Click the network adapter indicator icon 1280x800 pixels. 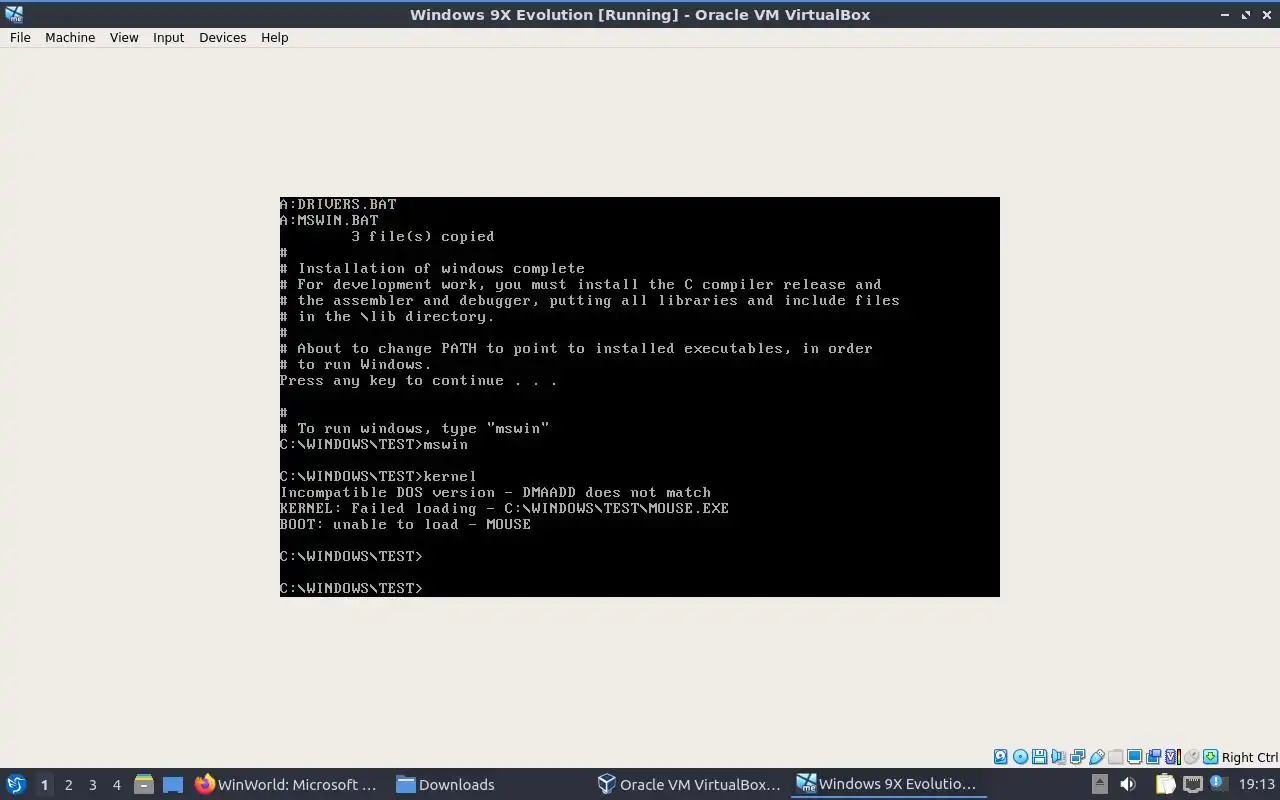click(1078, 757)
